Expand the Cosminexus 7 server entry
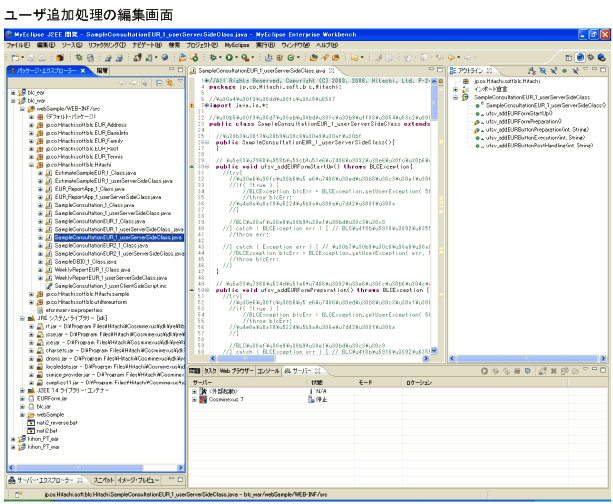Image resolution: width=613 pixels, height=504 pixels. (196, 399)
